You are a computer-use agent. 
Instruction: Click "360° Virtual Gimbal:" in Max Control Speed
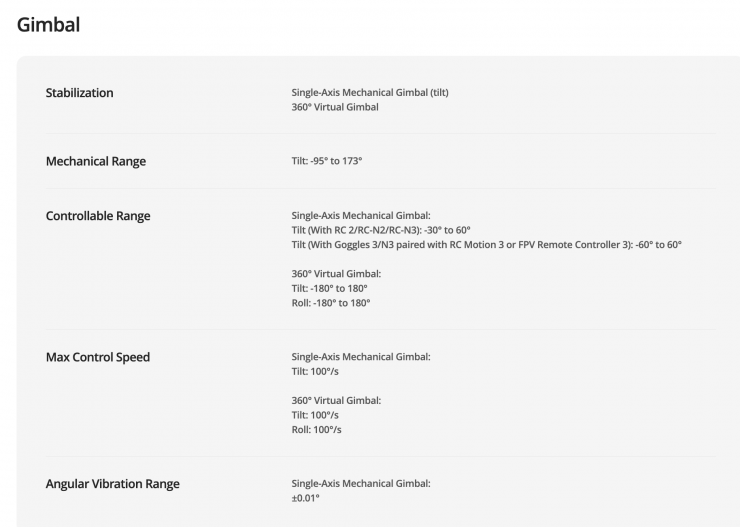pyautogui.click(x=336, y=400)
